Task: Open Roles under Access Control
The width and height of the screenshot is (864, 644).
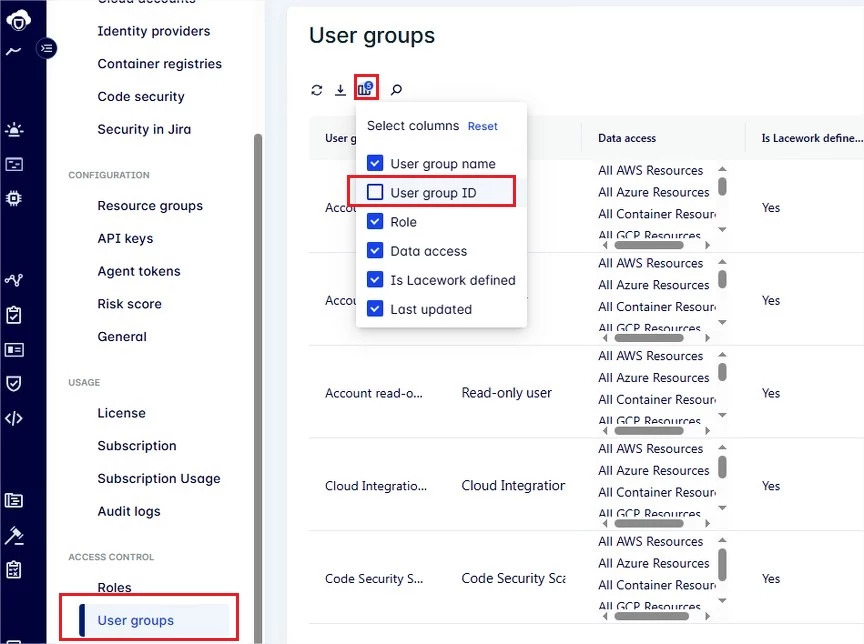Action: [115, 587]
